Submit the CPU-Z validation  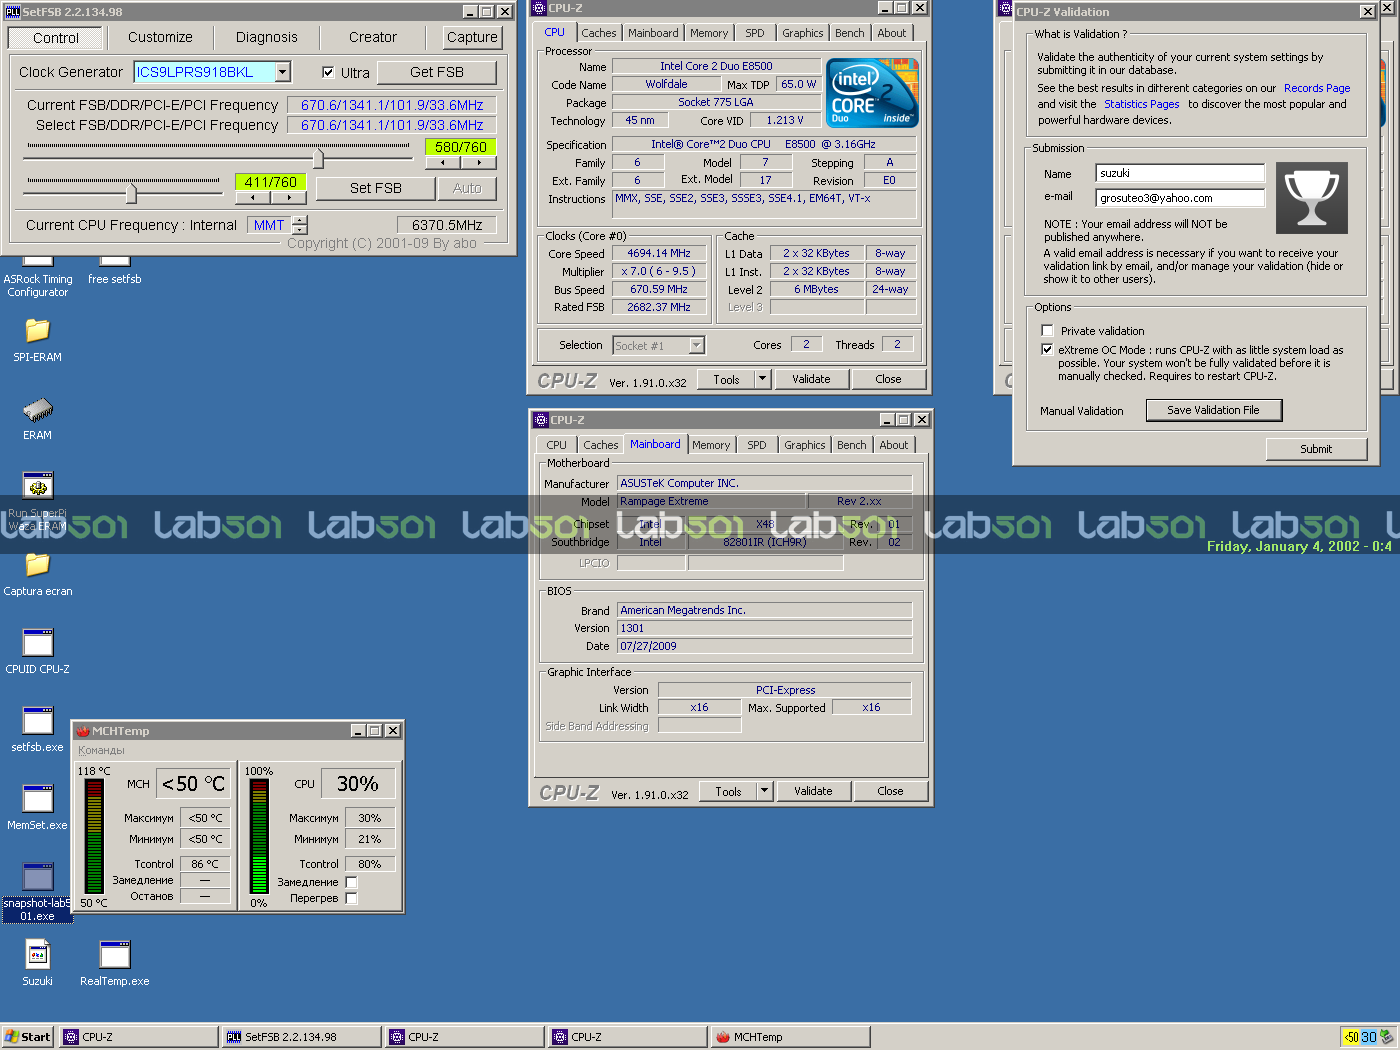point(1316,449)
